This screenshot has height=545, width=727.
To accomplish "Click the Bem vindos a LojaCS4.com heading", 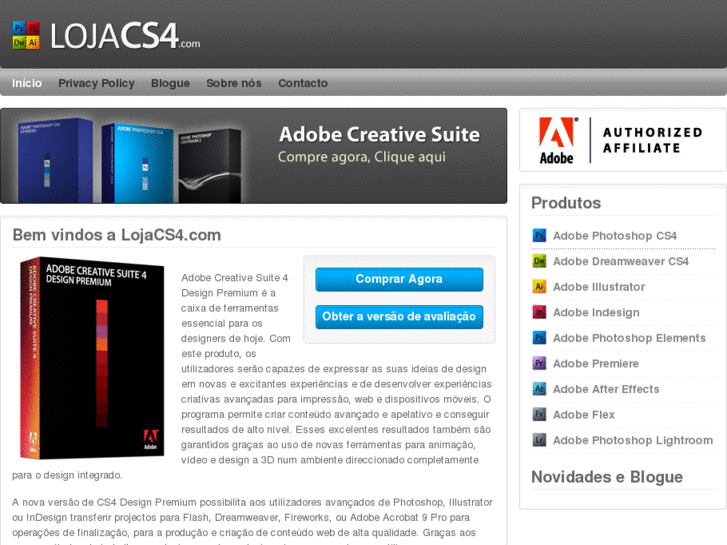I will [117, 235].
